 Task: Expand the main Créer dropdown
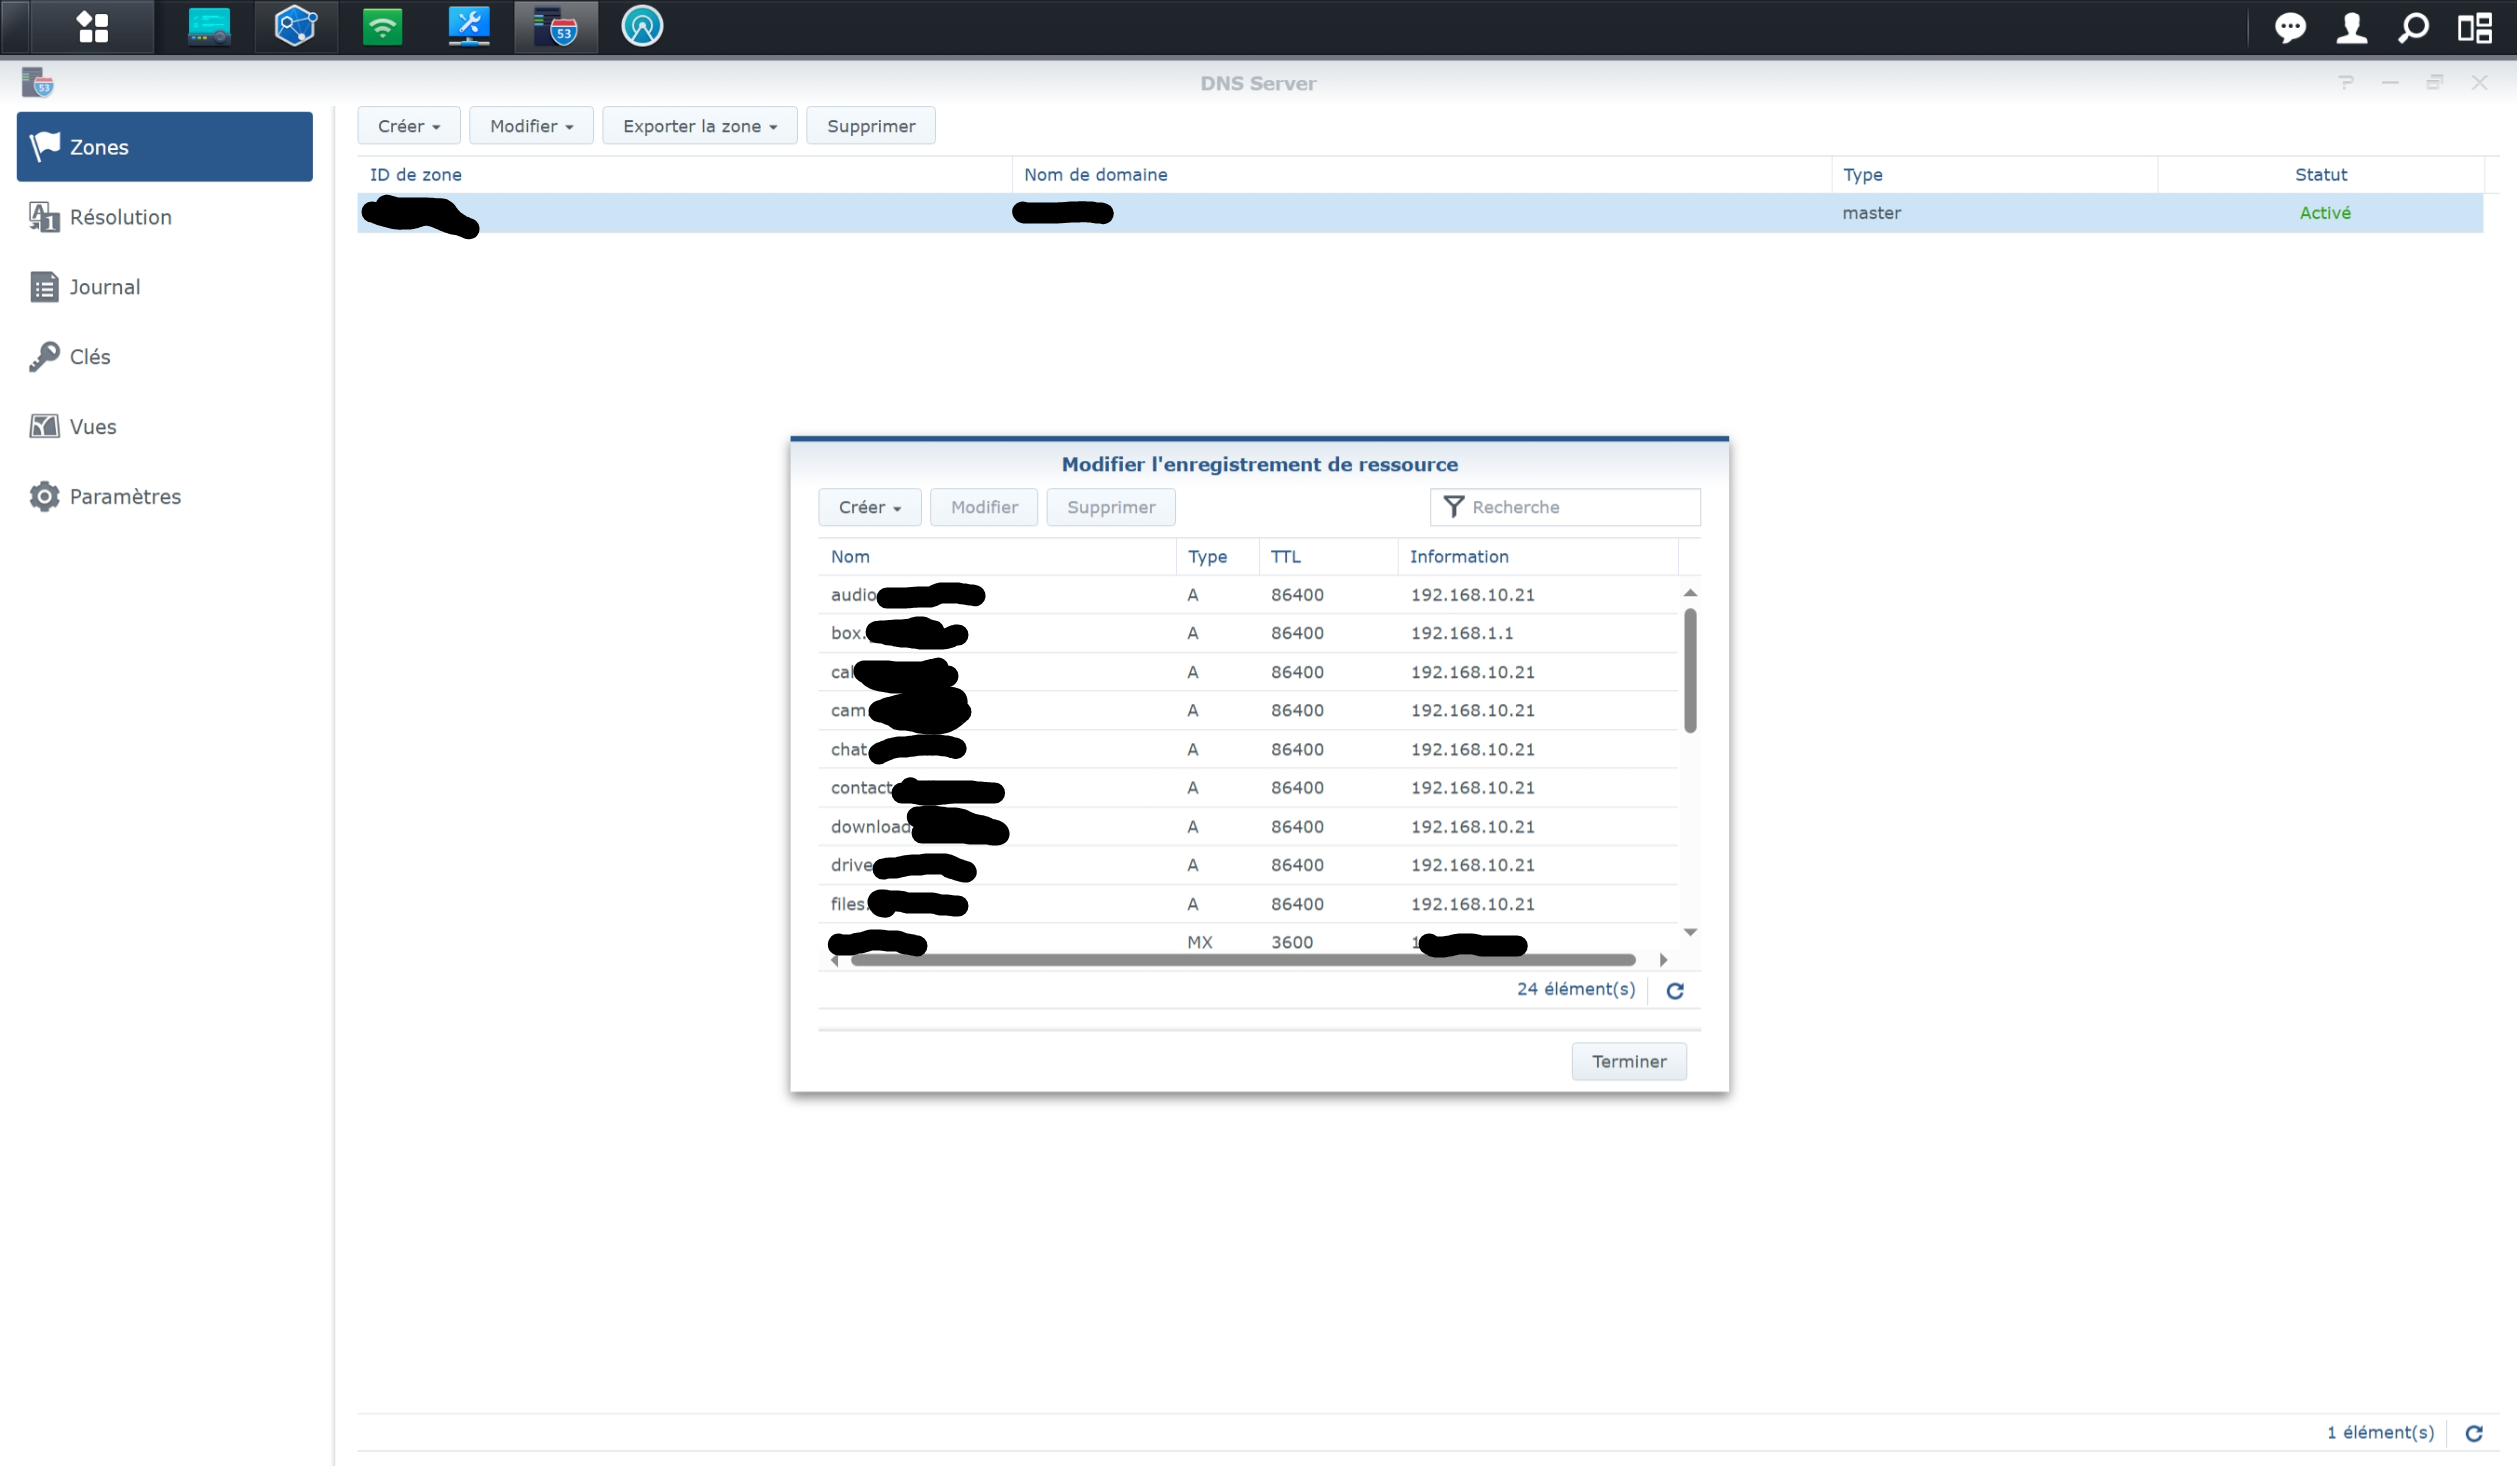(x=408, y=126)
